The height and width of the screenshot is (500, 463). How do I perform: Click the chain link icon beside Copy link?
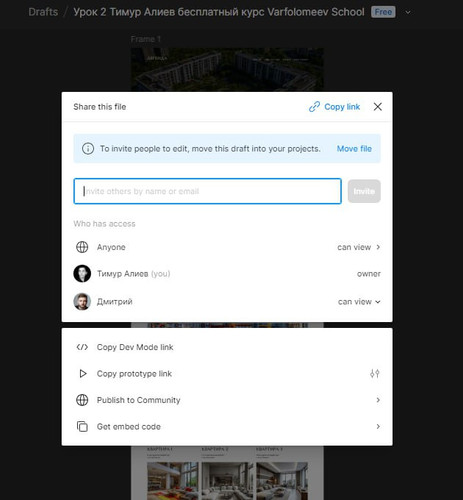[x=314, y=107]
